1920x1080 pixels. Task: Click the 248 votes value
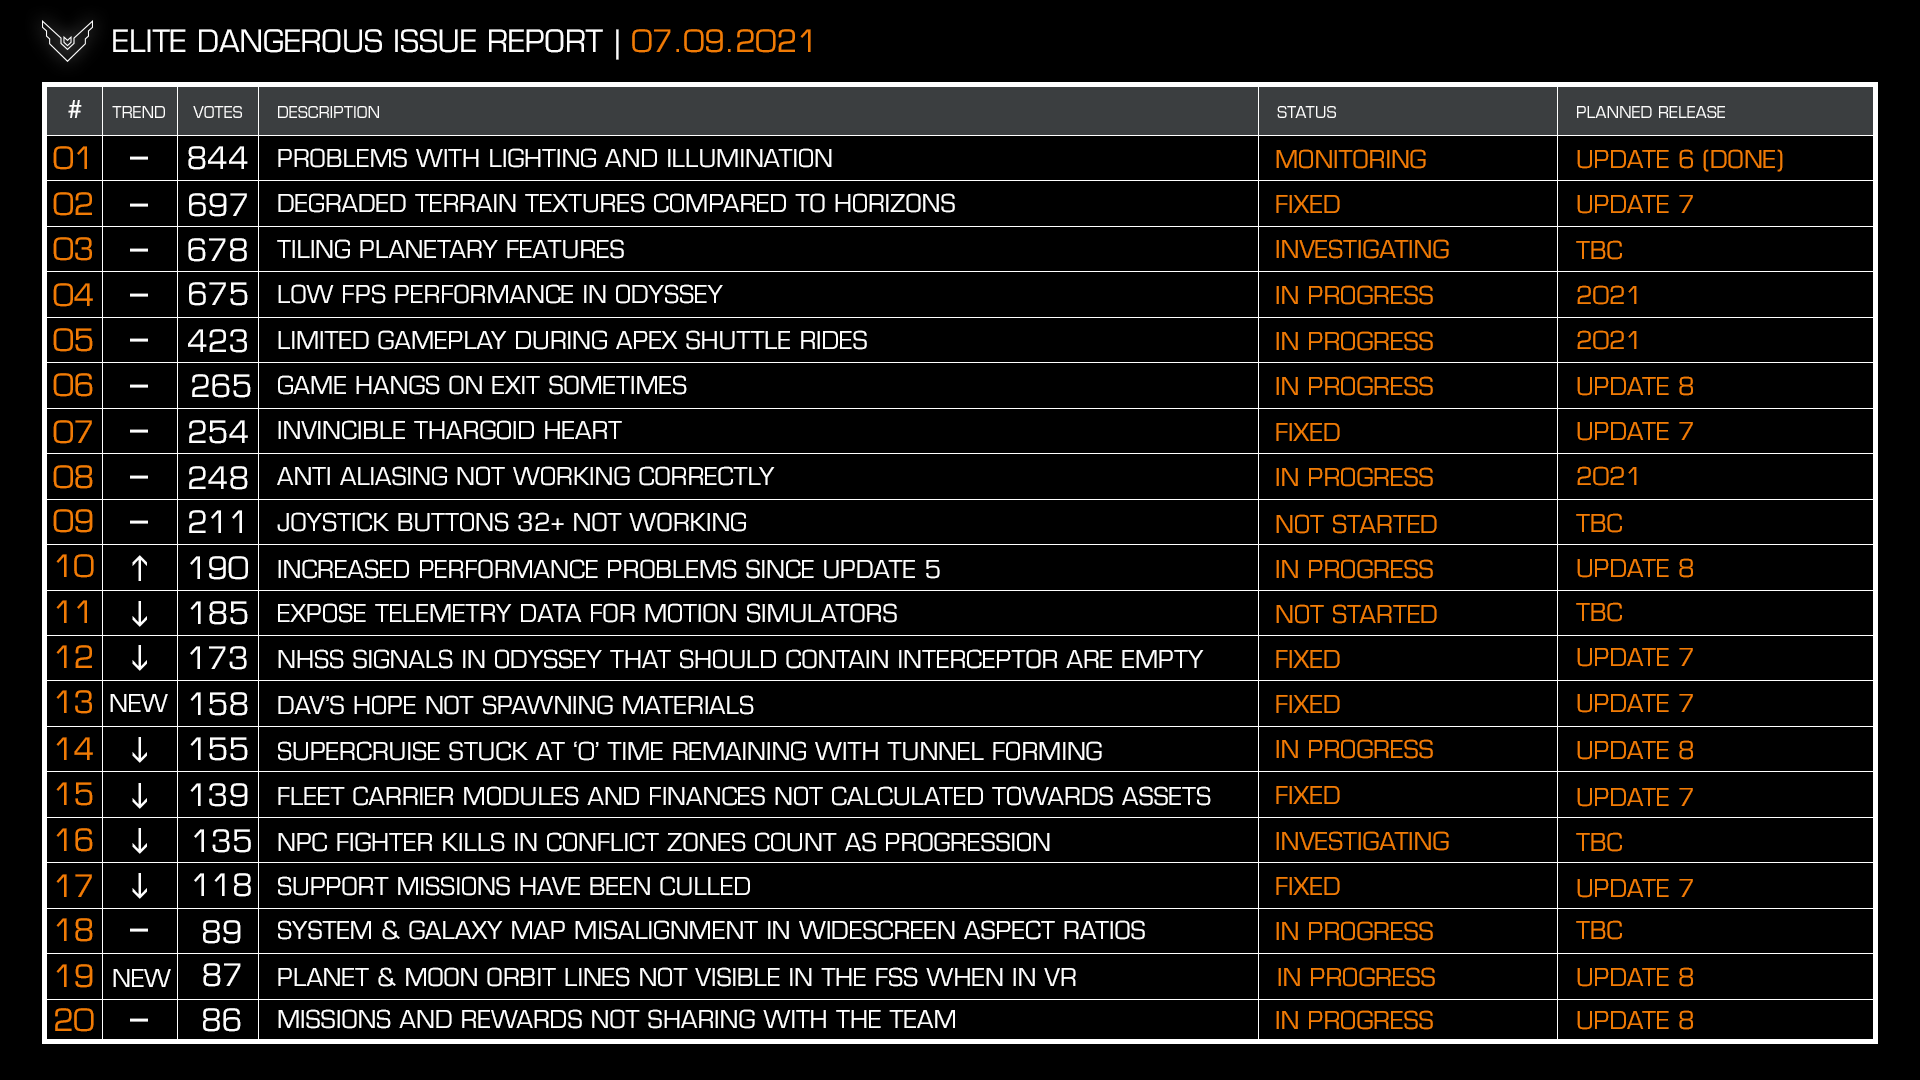tap(217, 477)
